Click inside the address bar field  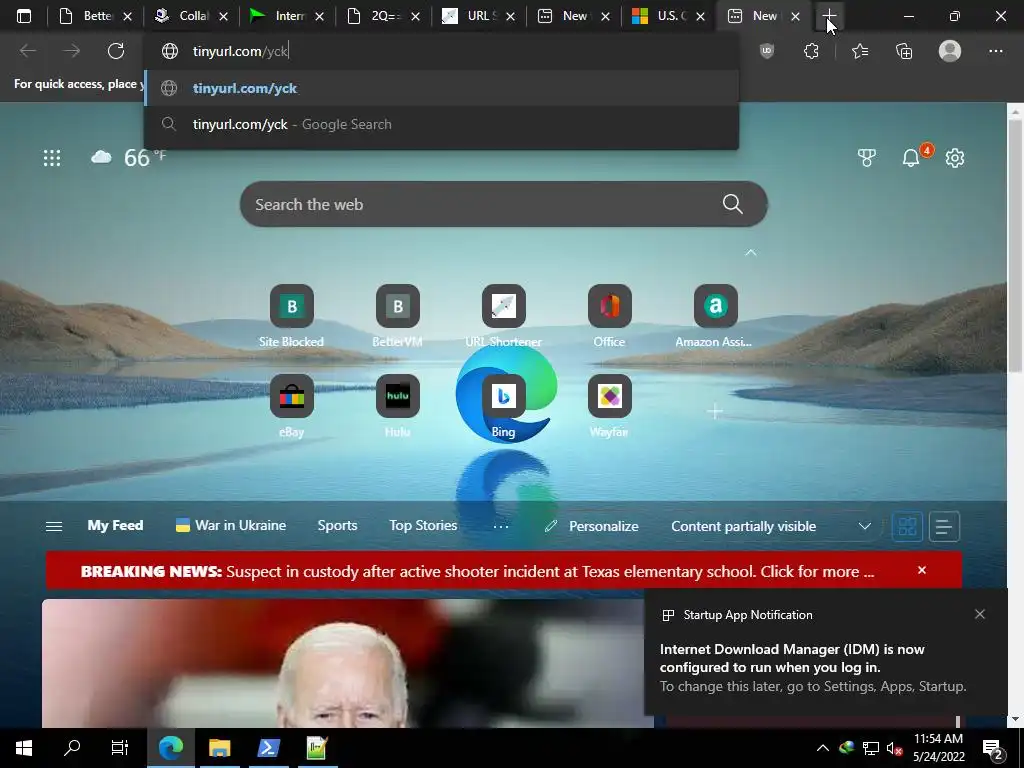441,51
